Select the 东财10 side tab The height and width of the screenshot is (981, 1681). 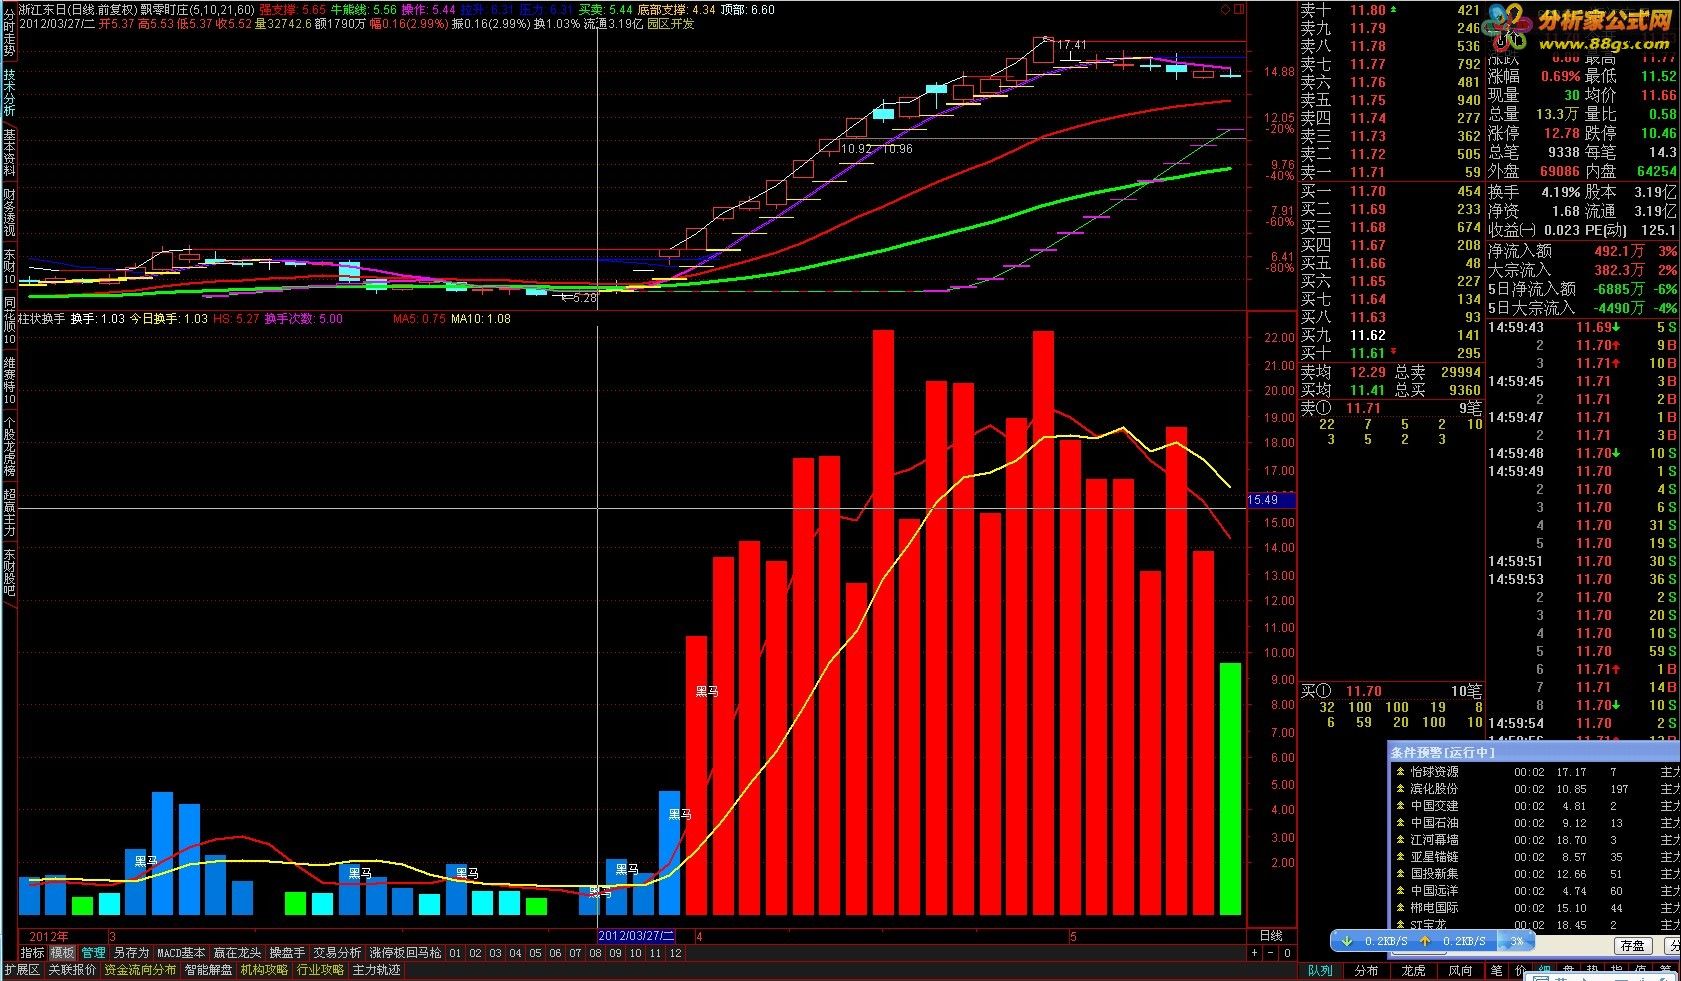pos(9,268)
